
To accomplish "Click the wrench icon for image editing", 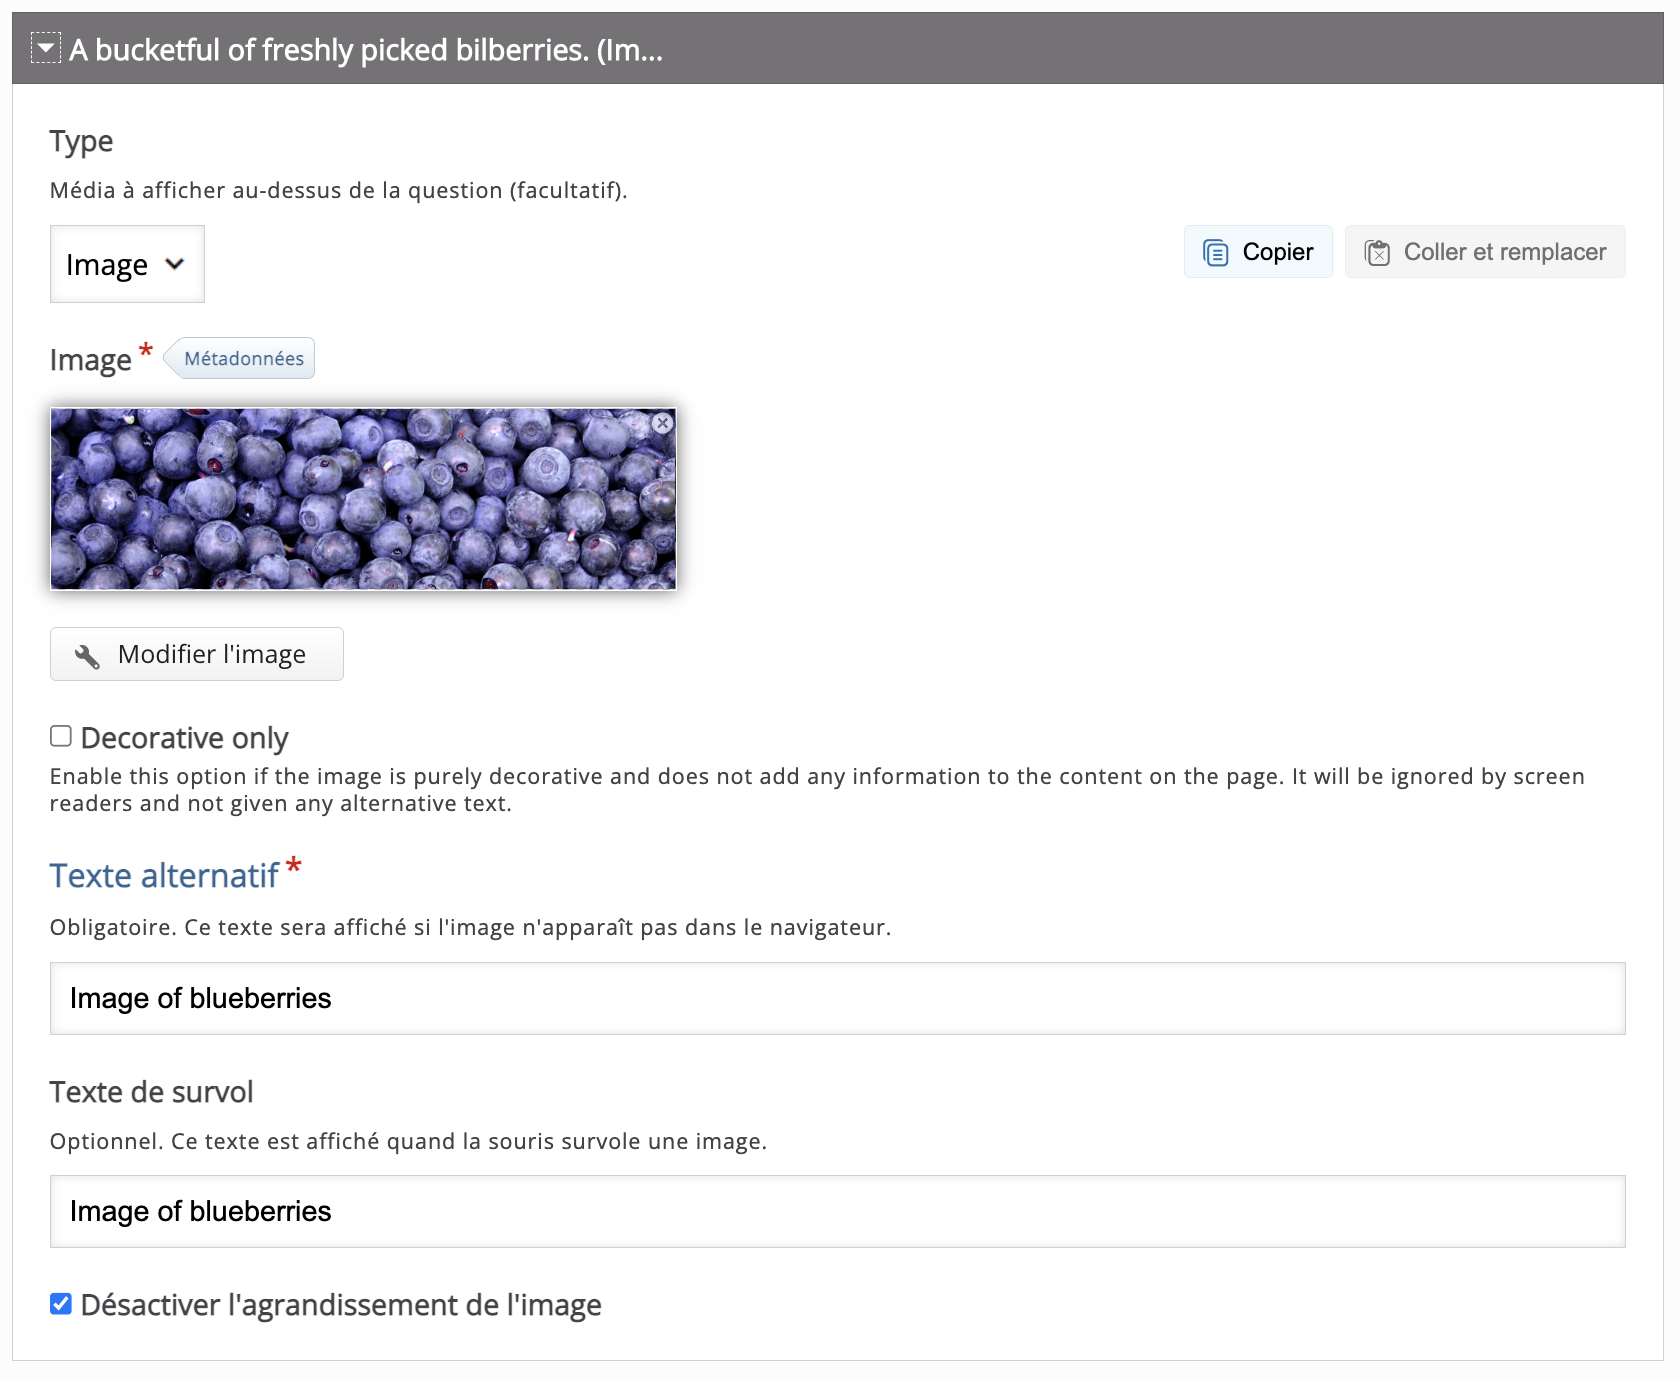I will click(x=87, y=656).
